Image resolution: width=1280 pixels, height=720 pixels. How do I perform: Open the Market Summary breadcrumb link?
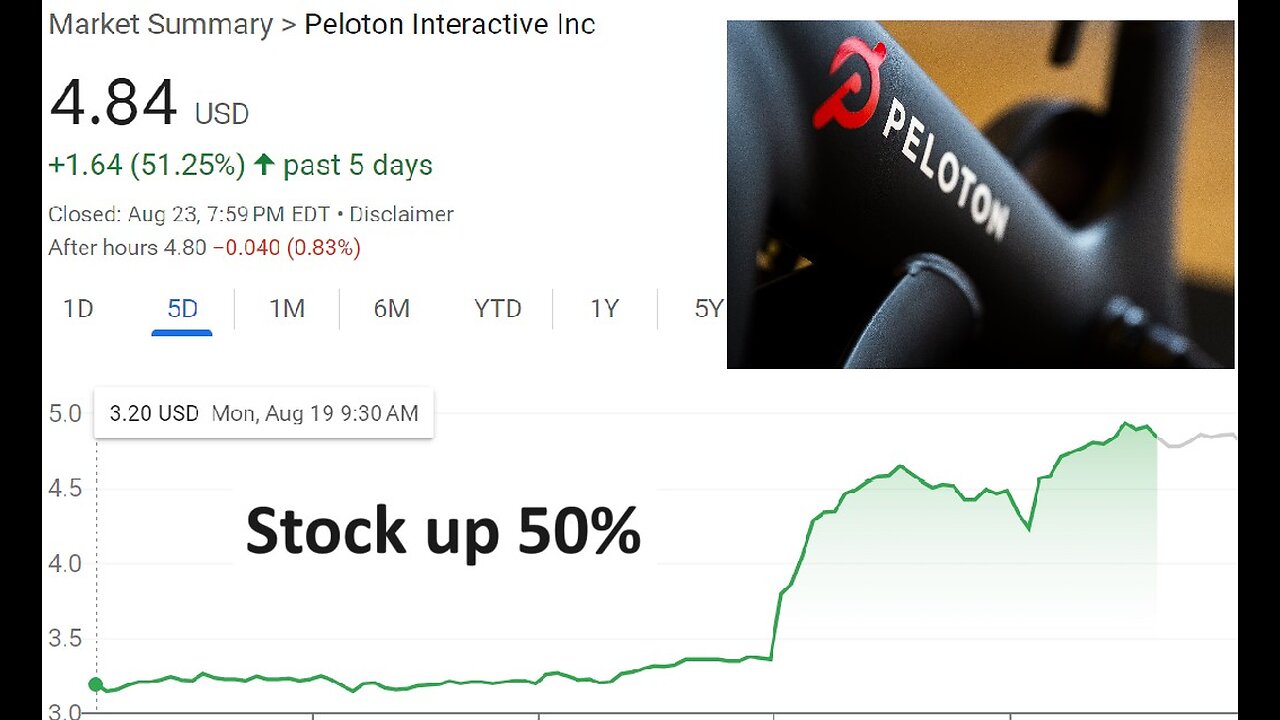160,24
